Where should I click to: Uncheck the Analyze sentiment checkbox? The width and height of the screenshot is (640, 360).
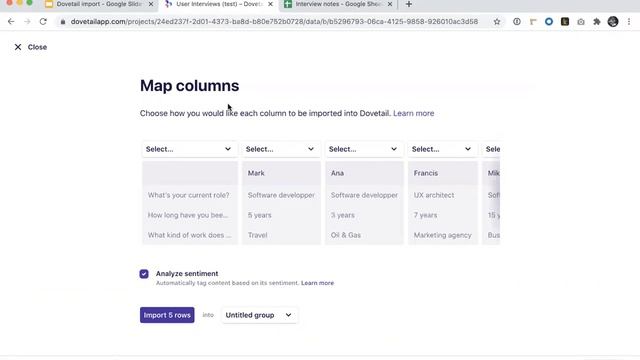[144, 274]
